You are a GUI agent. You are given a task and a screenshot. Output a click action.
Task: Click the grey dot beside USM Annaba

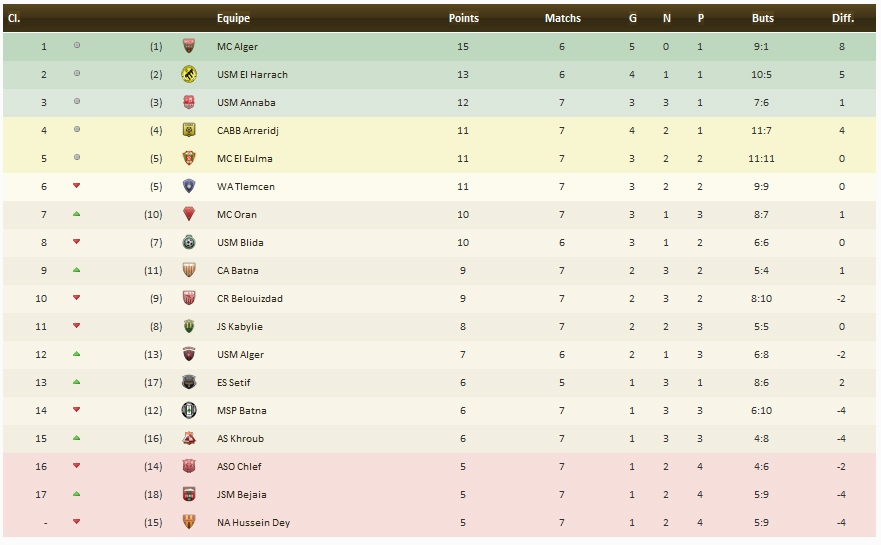click(x=77, y=102)
